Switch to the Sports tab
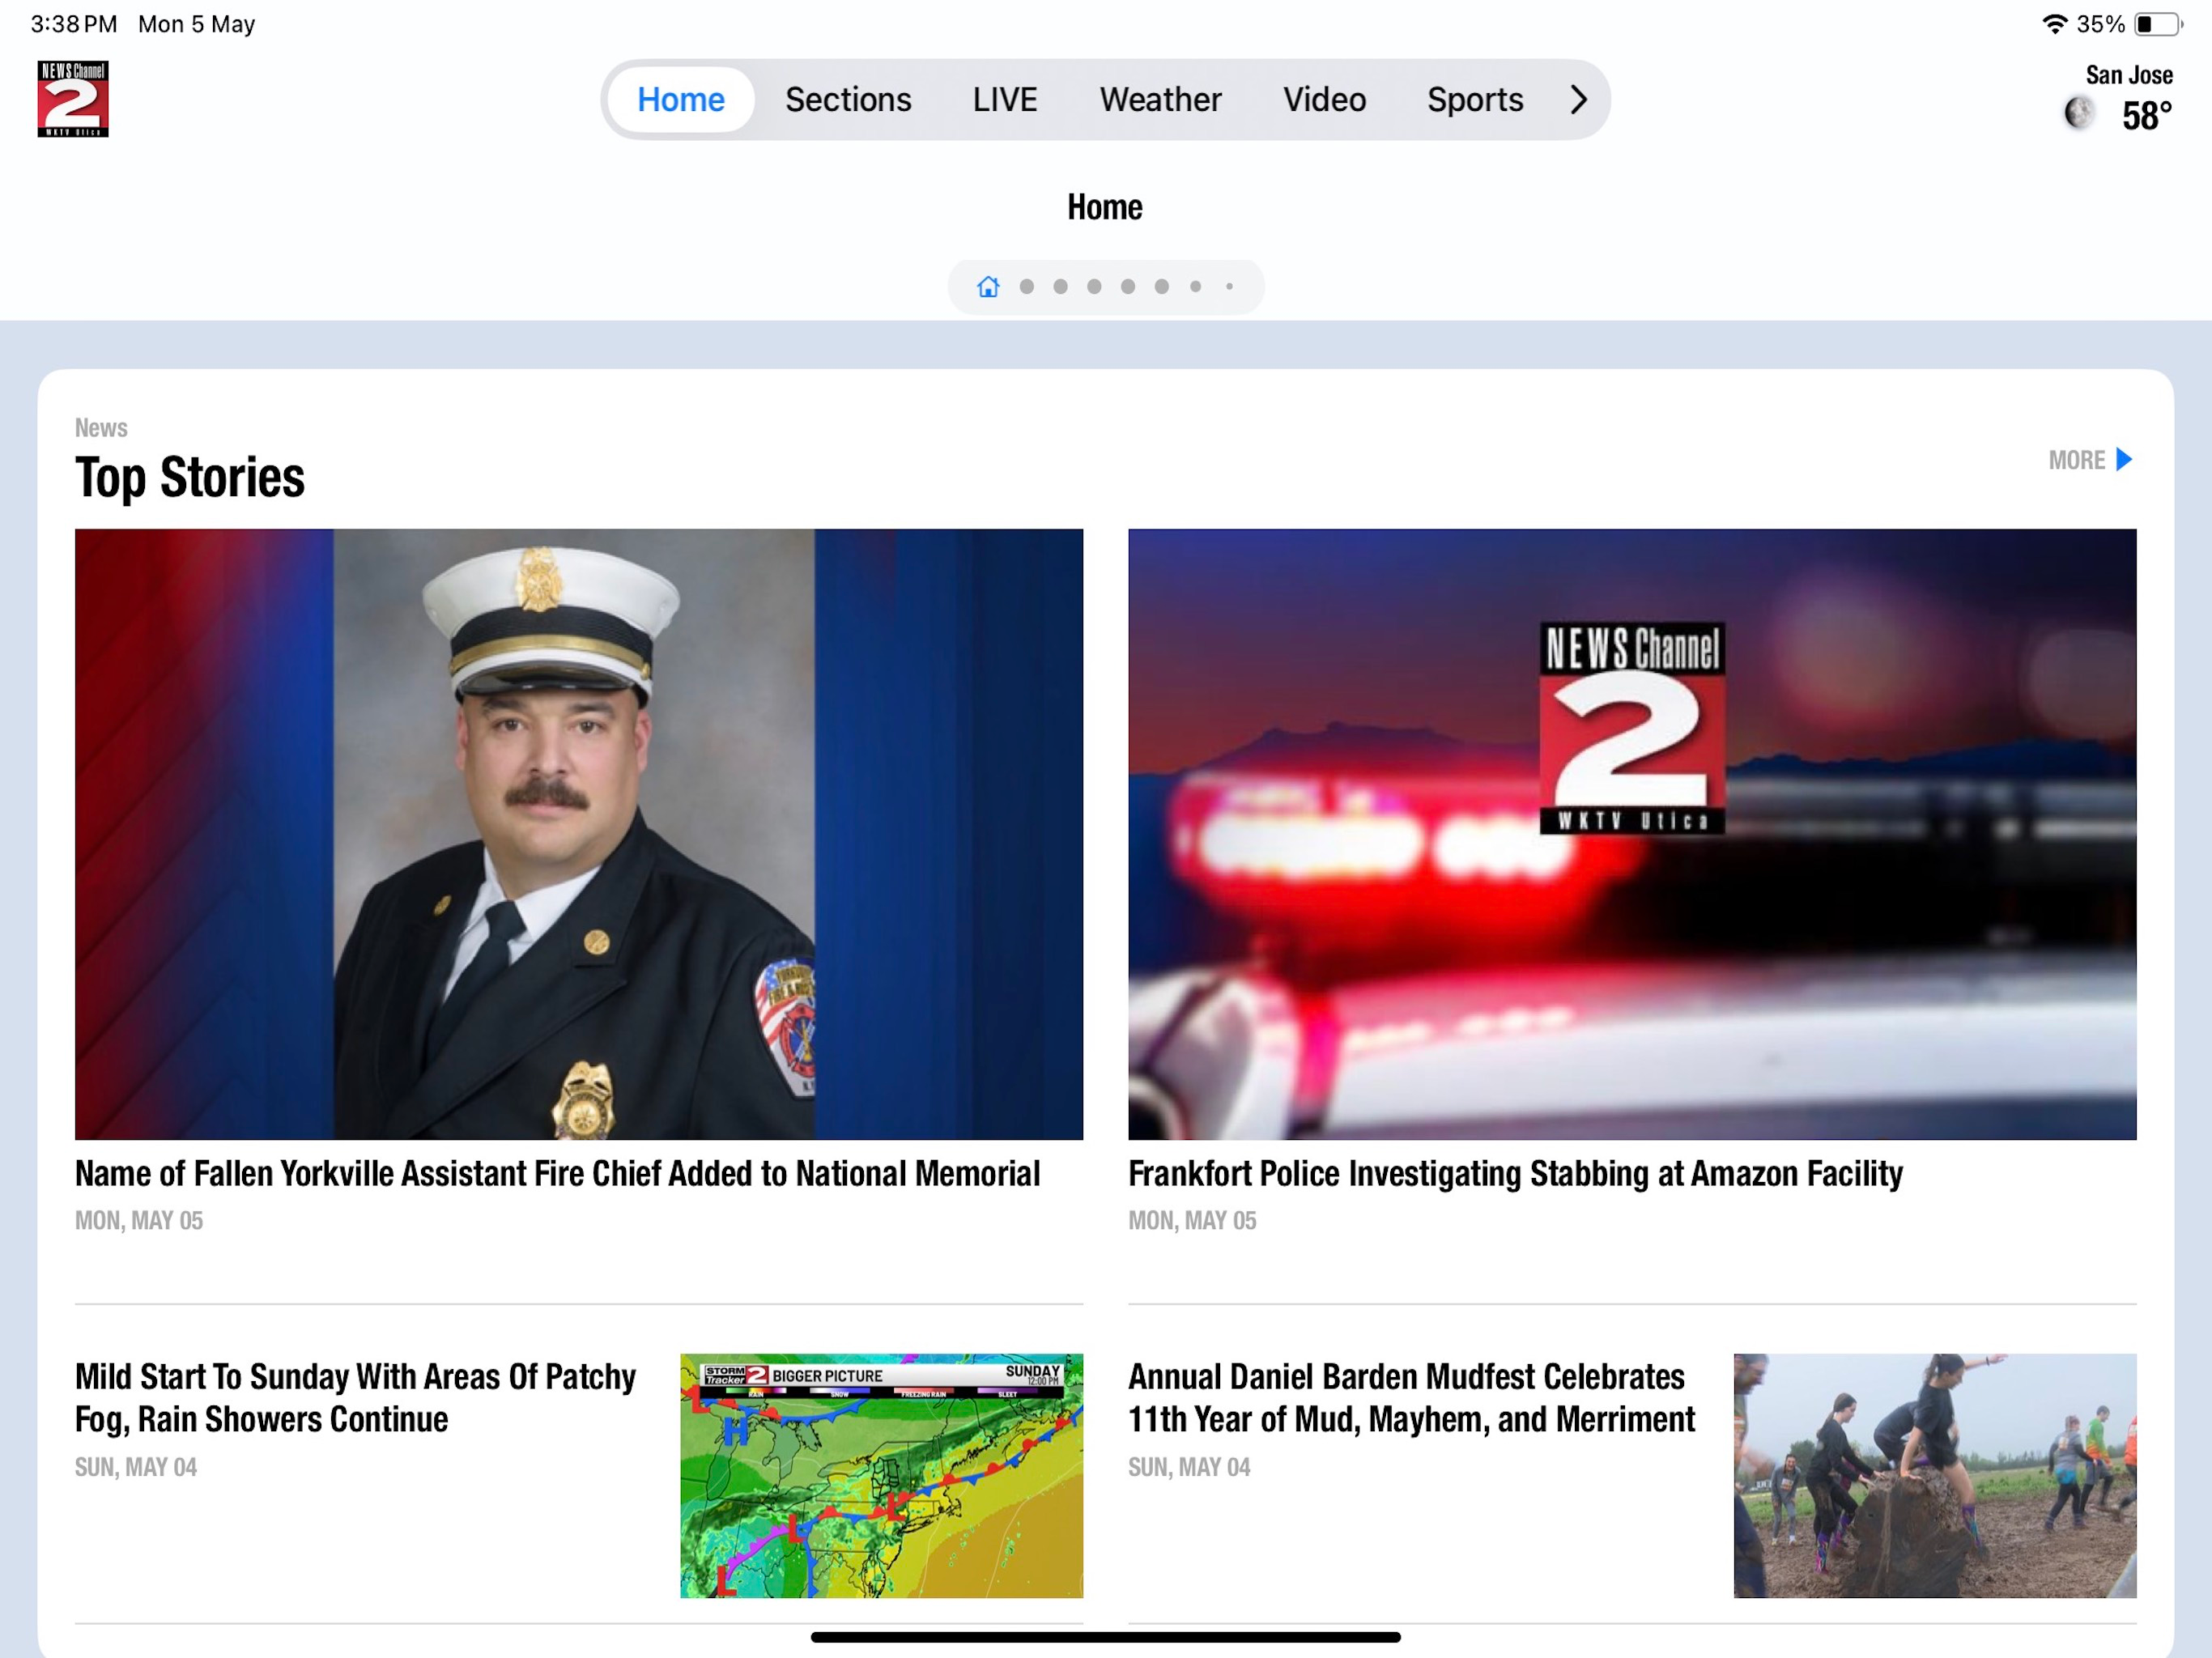2212x1658 pixels. point(1474,99)
